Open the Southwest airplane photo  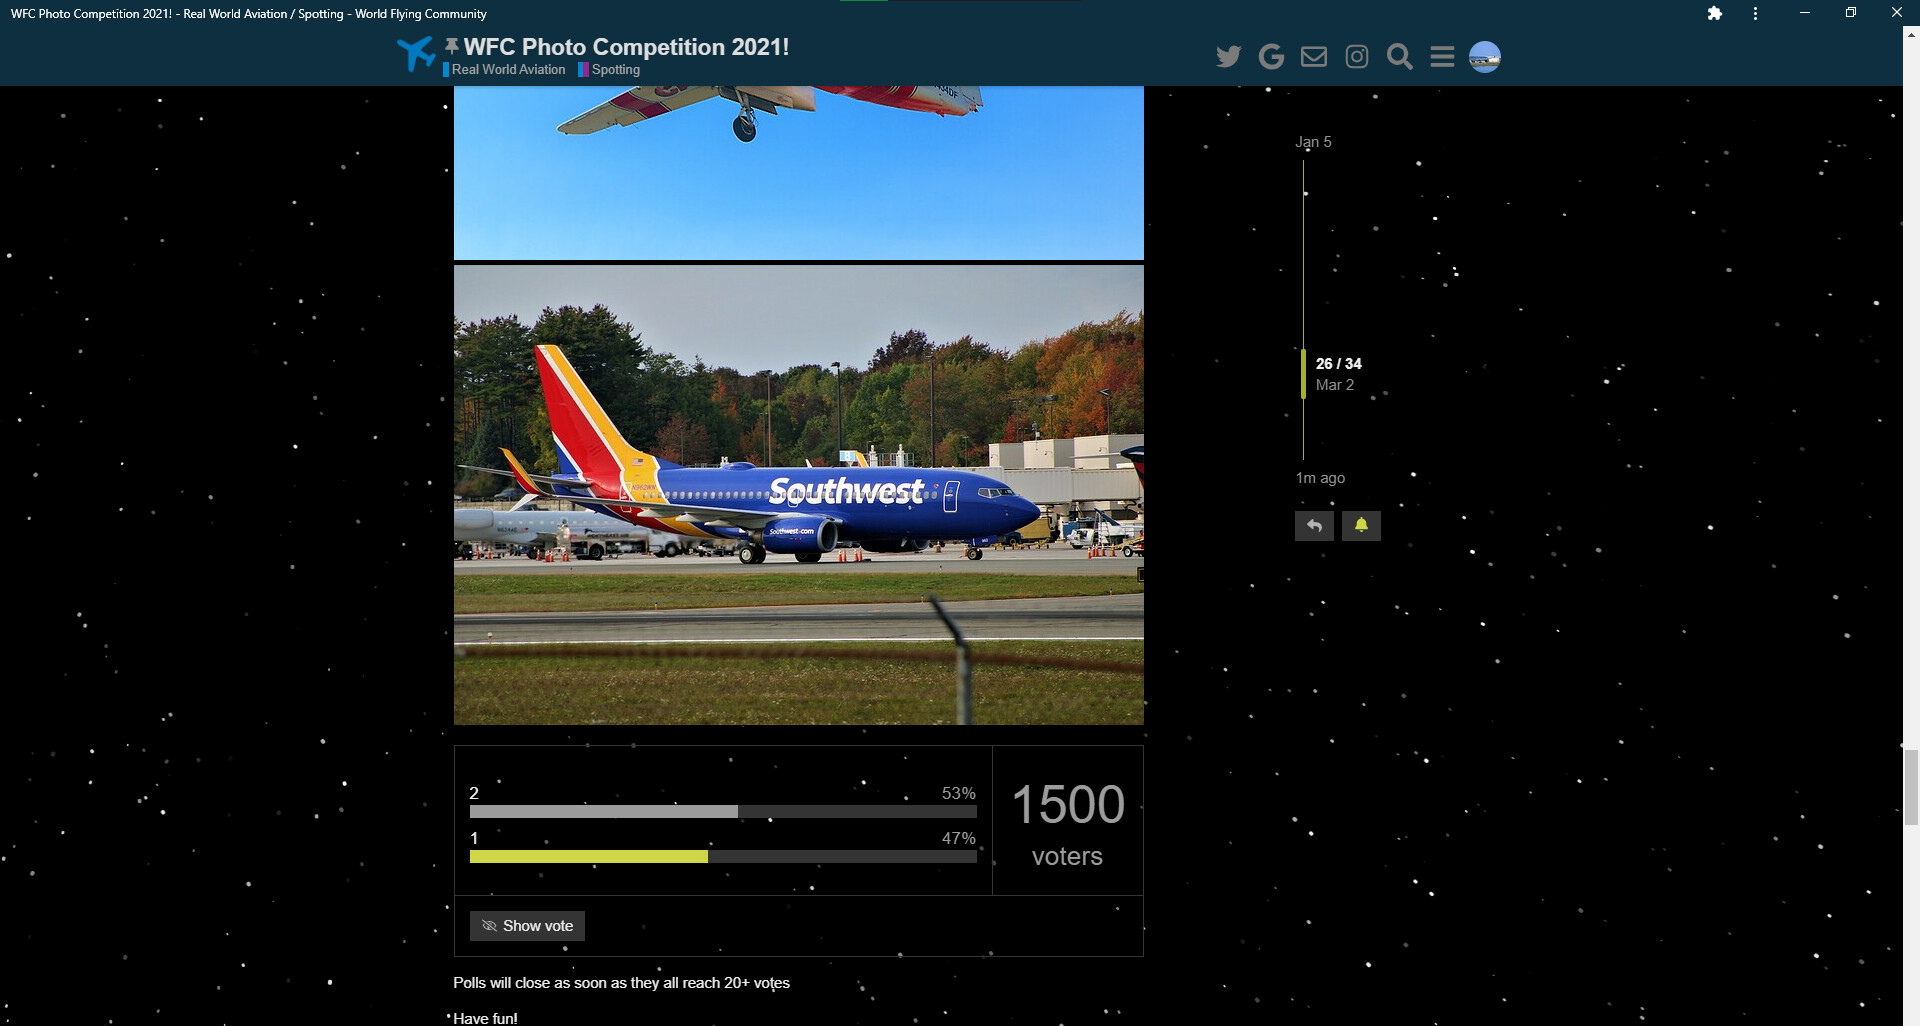799,495
